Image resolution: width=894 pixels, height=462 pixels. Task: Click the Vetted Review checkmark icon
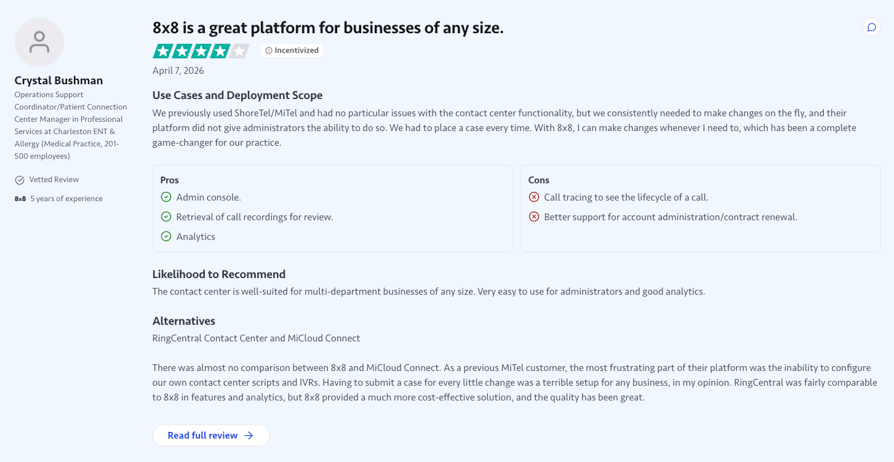[19, 180]
